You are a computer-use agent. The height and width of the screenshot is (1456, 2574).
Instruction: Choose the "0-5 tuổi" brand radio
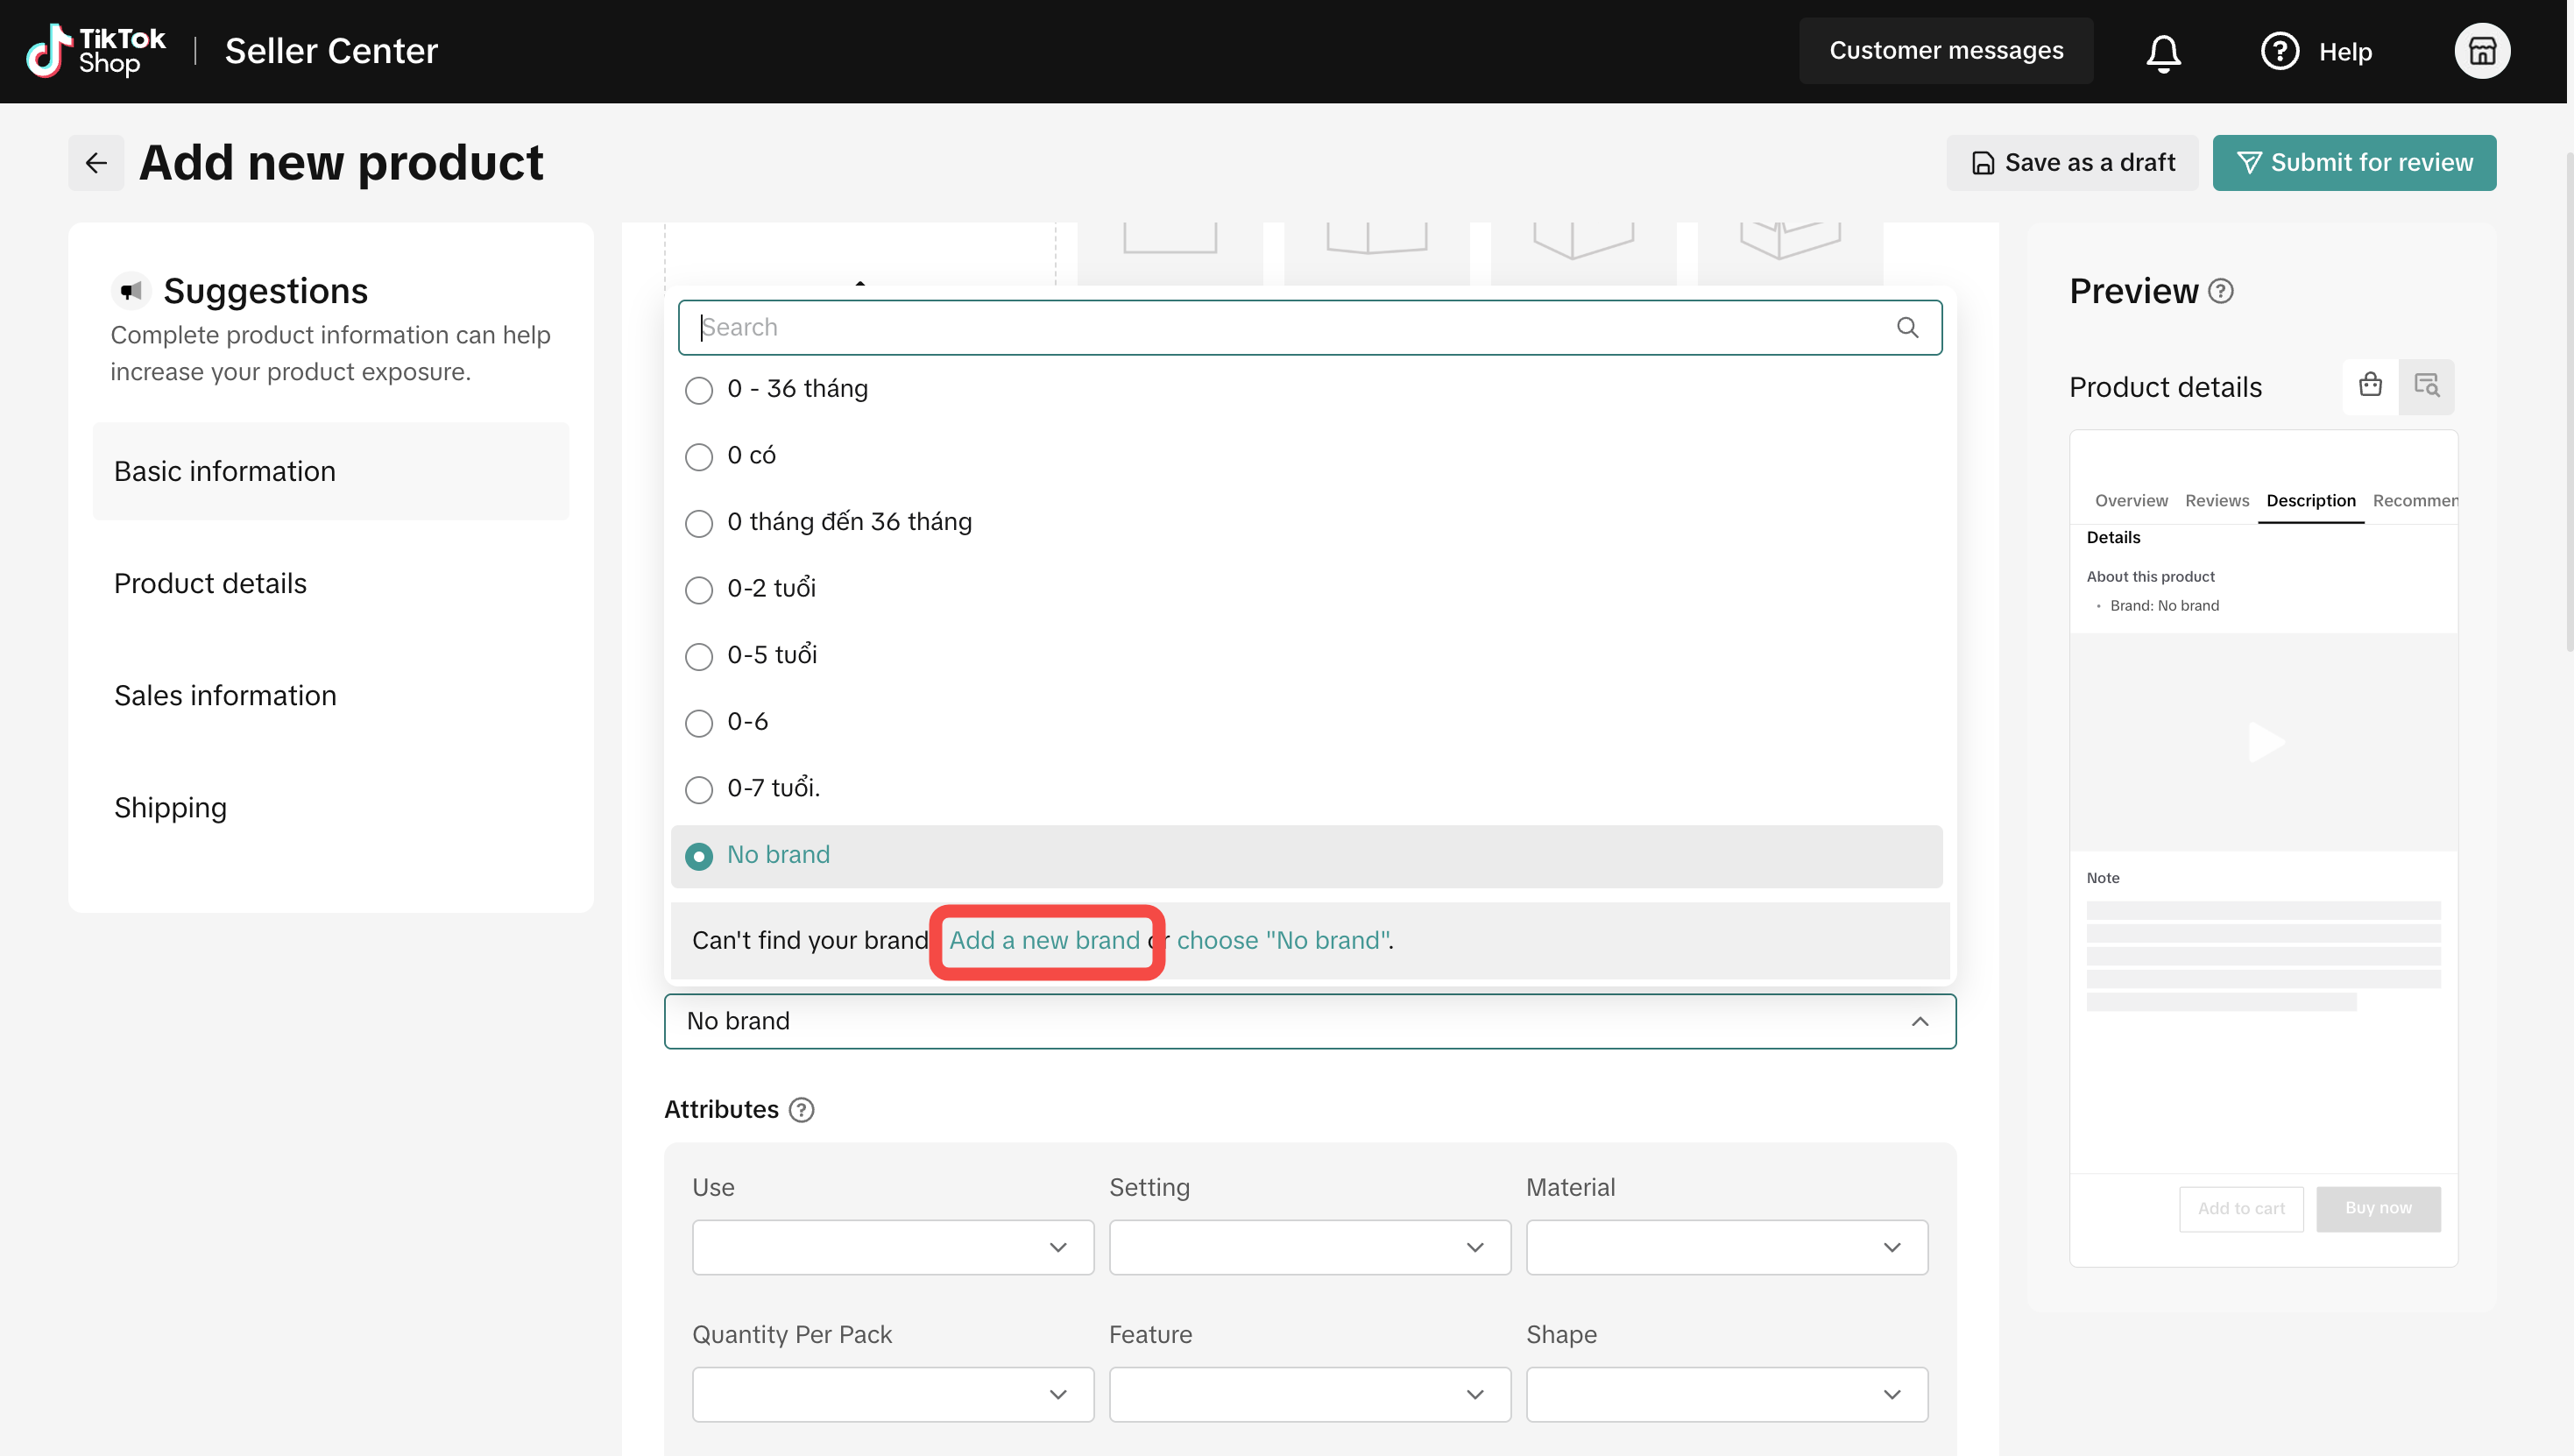[x=699, y=656]
